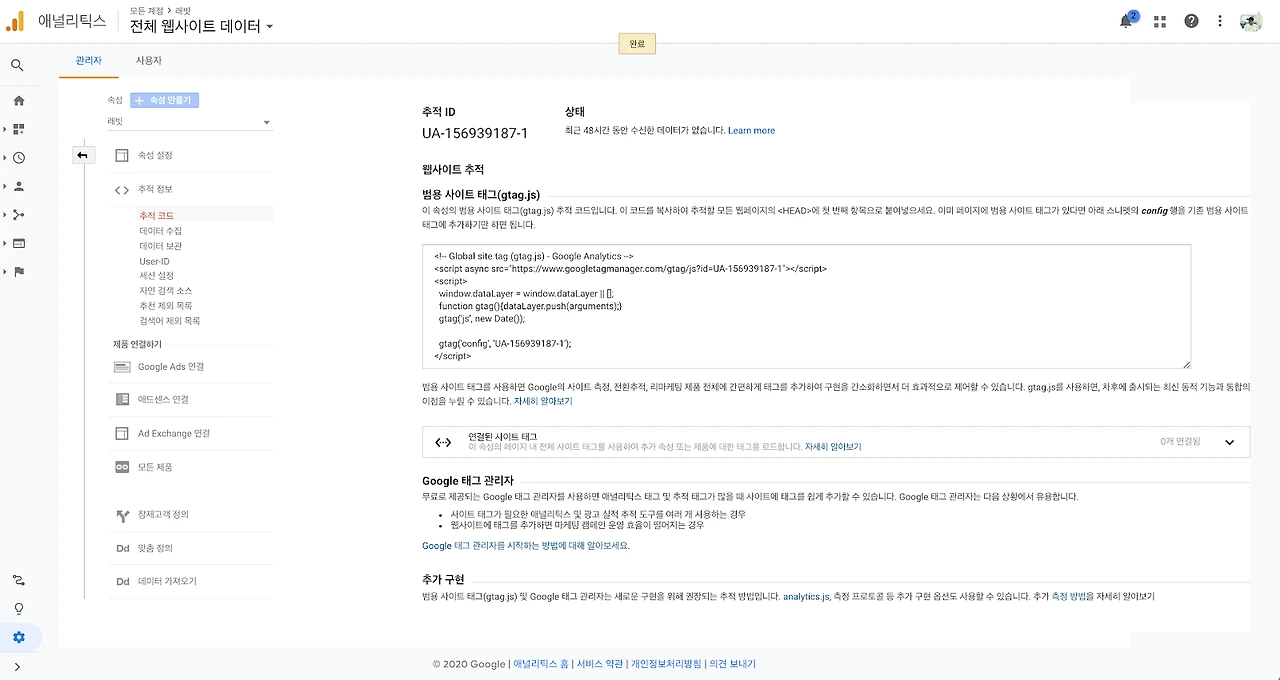Select 데이터 보관 menu item
Screen dimensions: 1280x680
[x=160, y=246]
